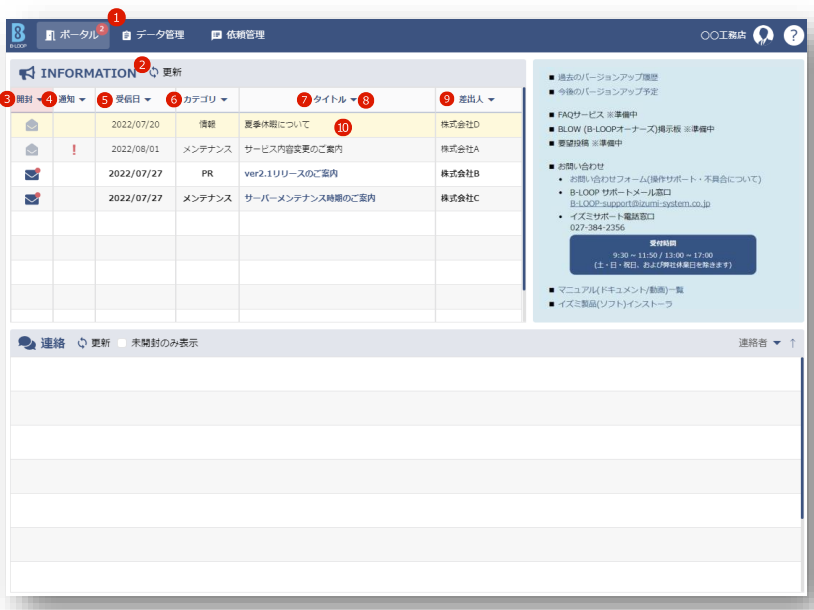Screen dimensions: 814x610
Task: Click the help question mark icon
Action: [x=793, y=35]
